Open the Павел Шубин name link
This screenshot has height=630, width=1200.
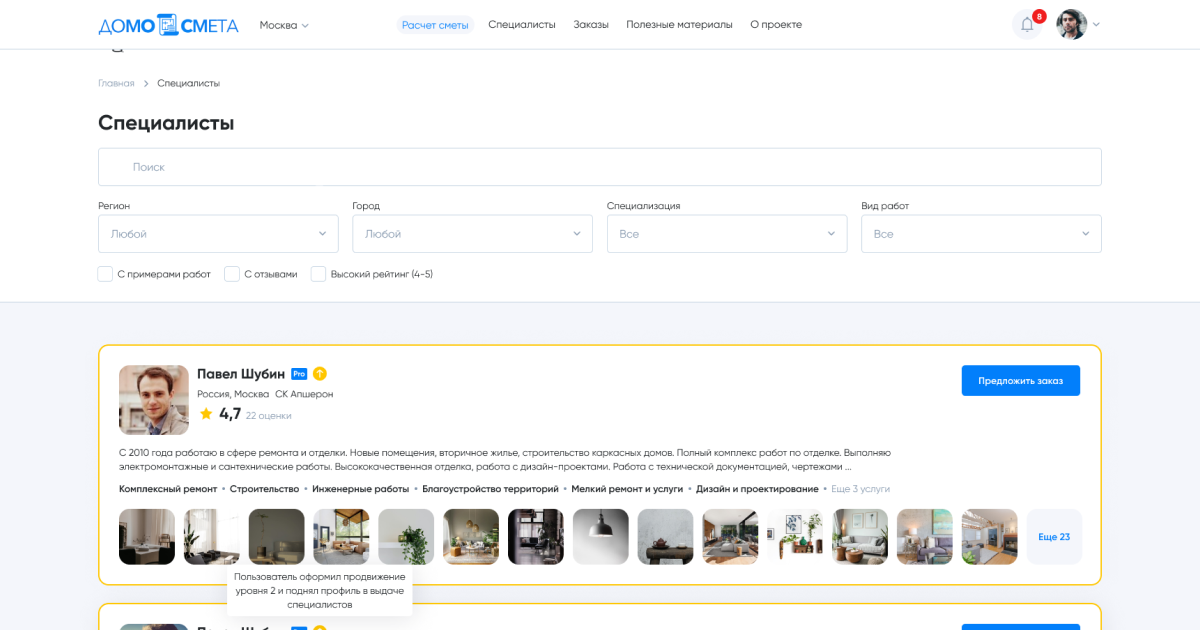point(241,374)
